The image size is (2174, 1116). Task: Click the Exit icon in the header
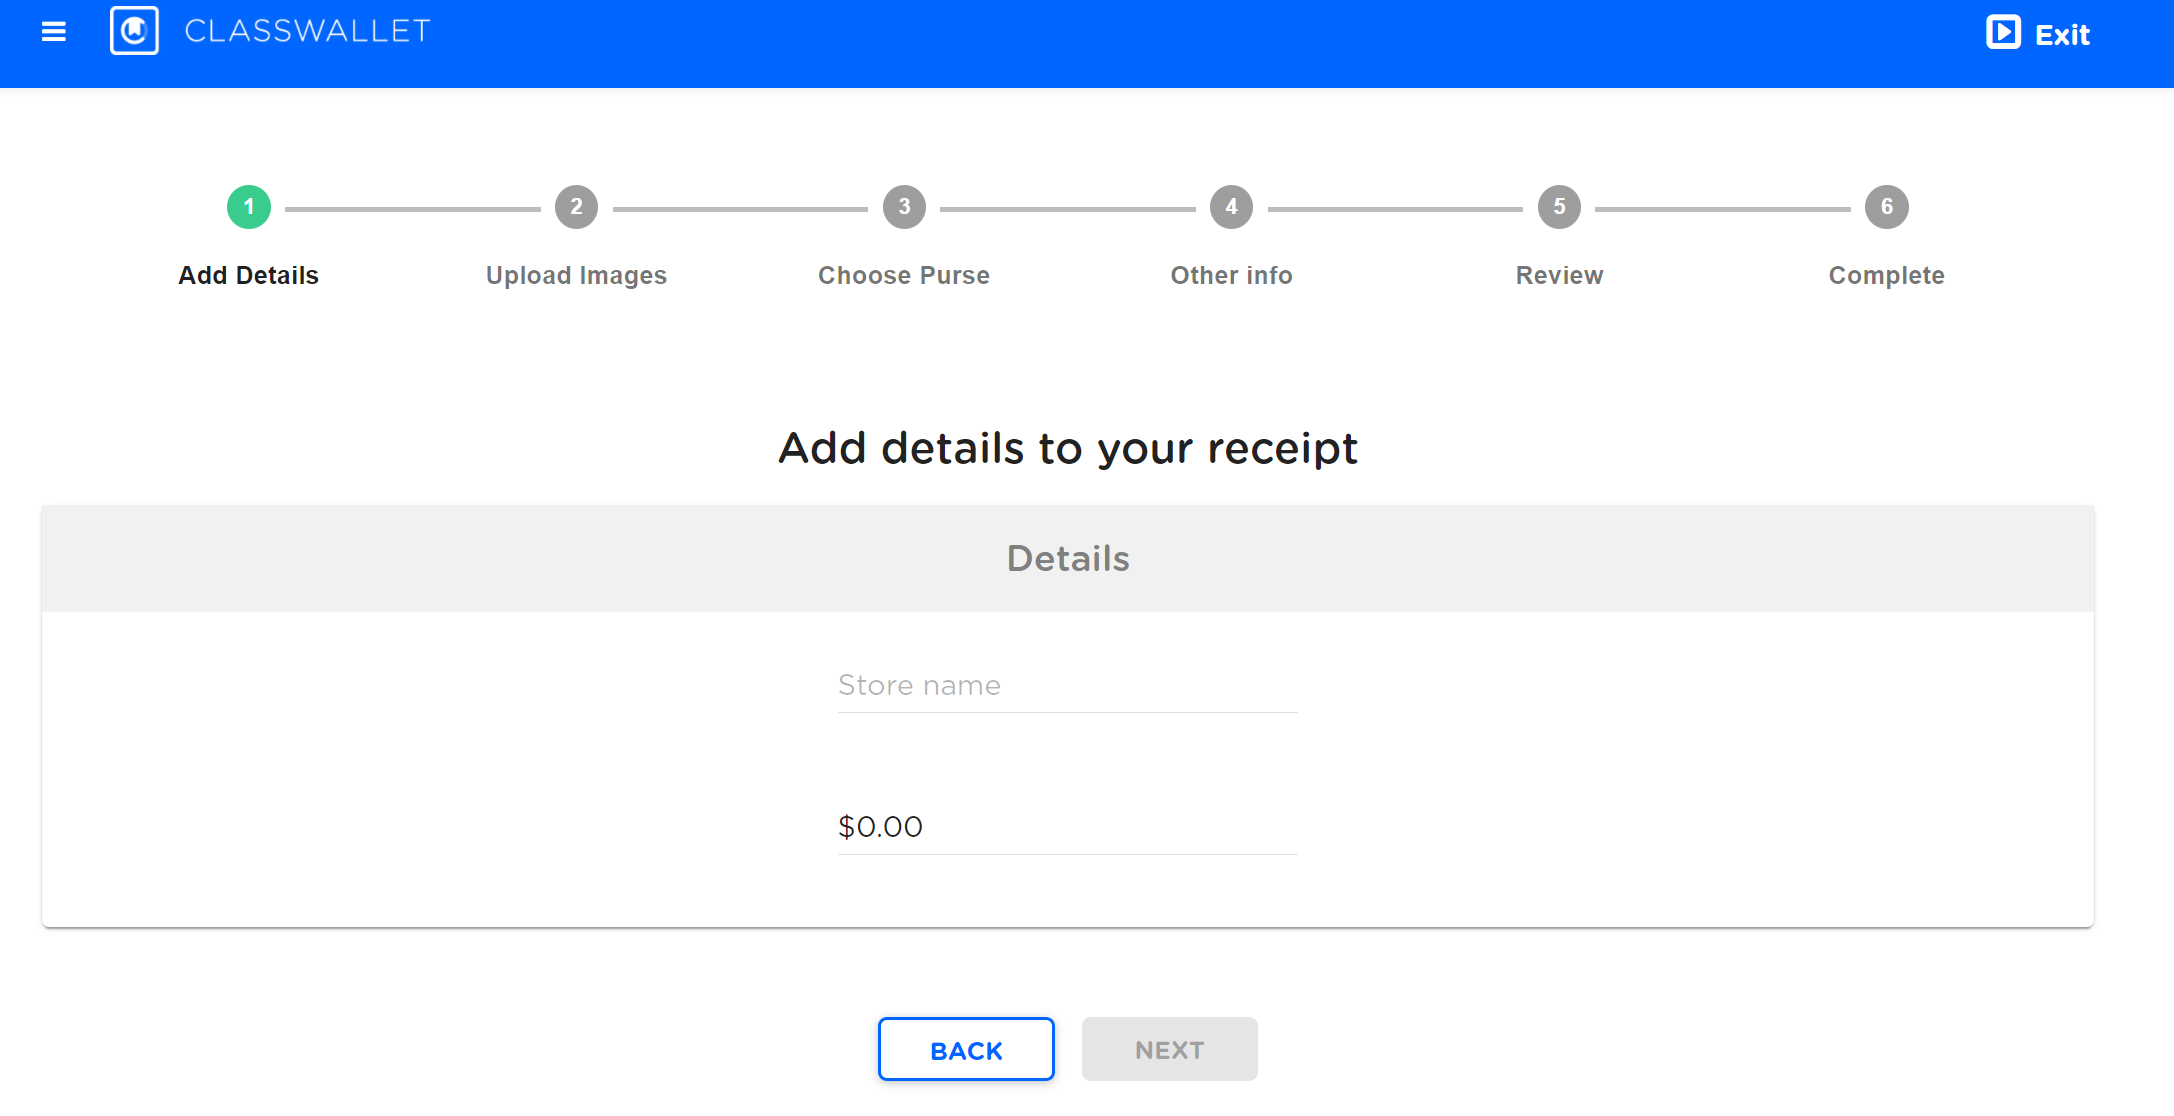click(2003, 32)
